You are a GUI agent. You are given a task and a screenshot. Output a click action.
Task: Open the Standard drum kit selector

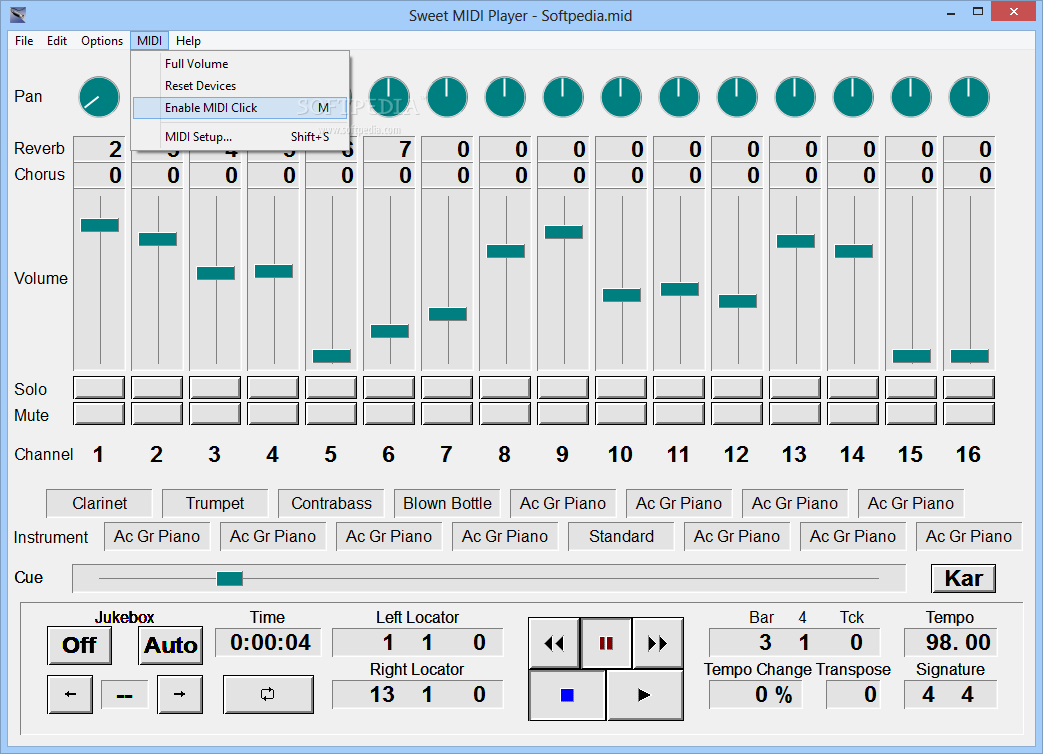click(621, 537)
